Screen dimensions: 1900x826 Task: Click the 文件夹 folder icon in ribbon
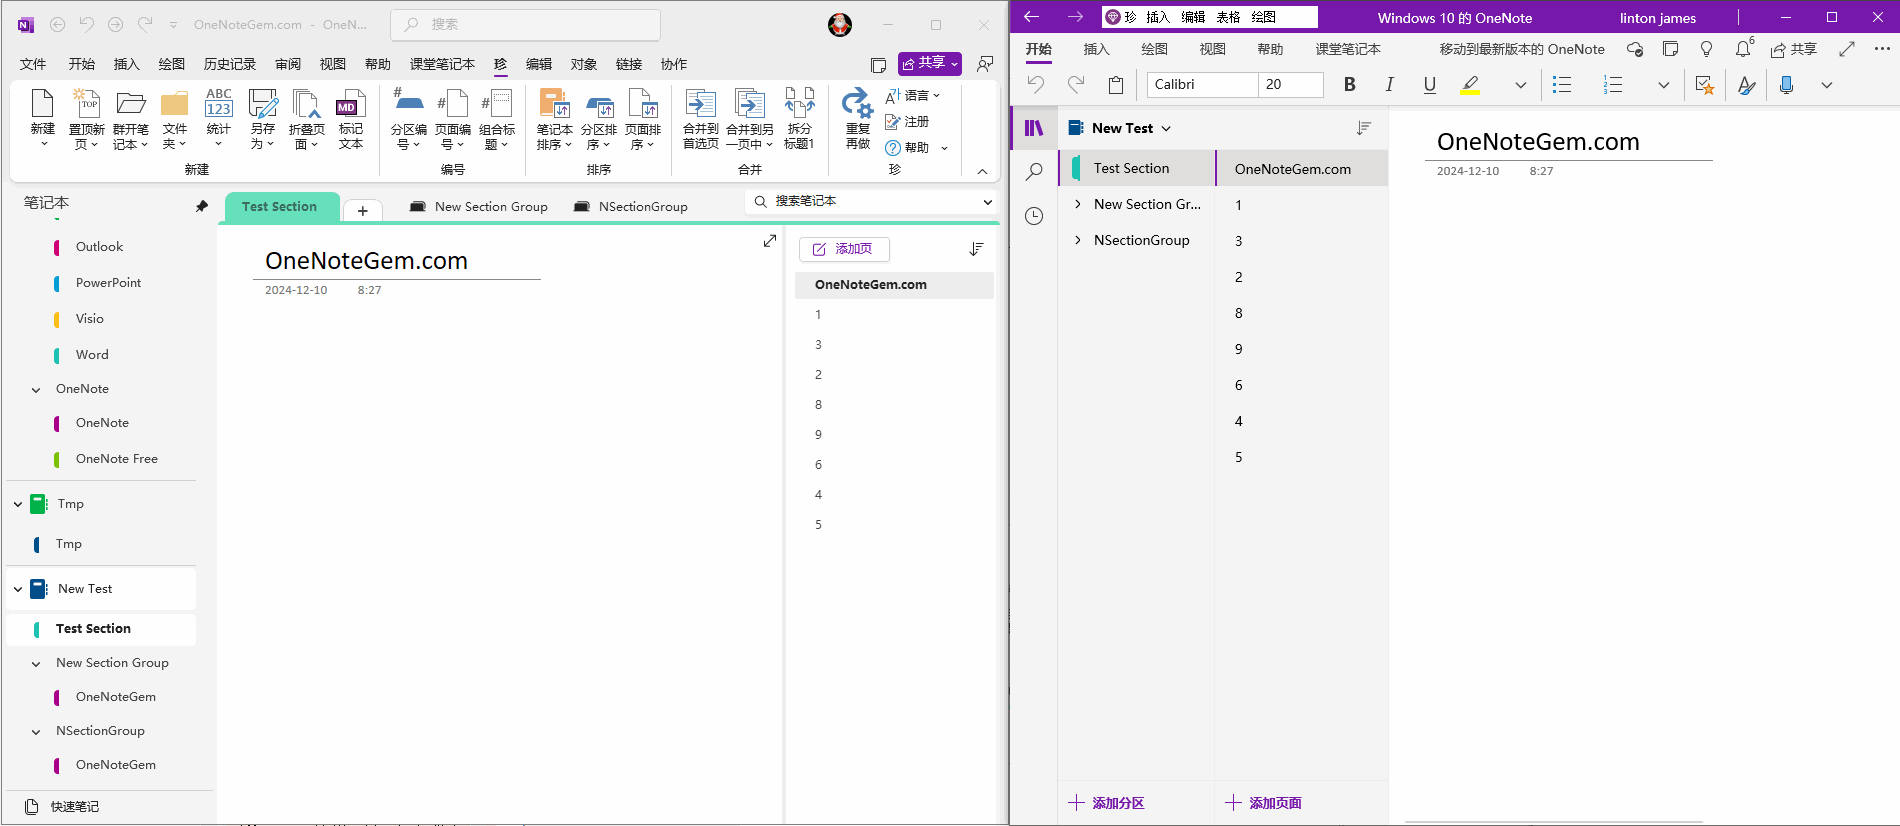[x=175, y=104]
